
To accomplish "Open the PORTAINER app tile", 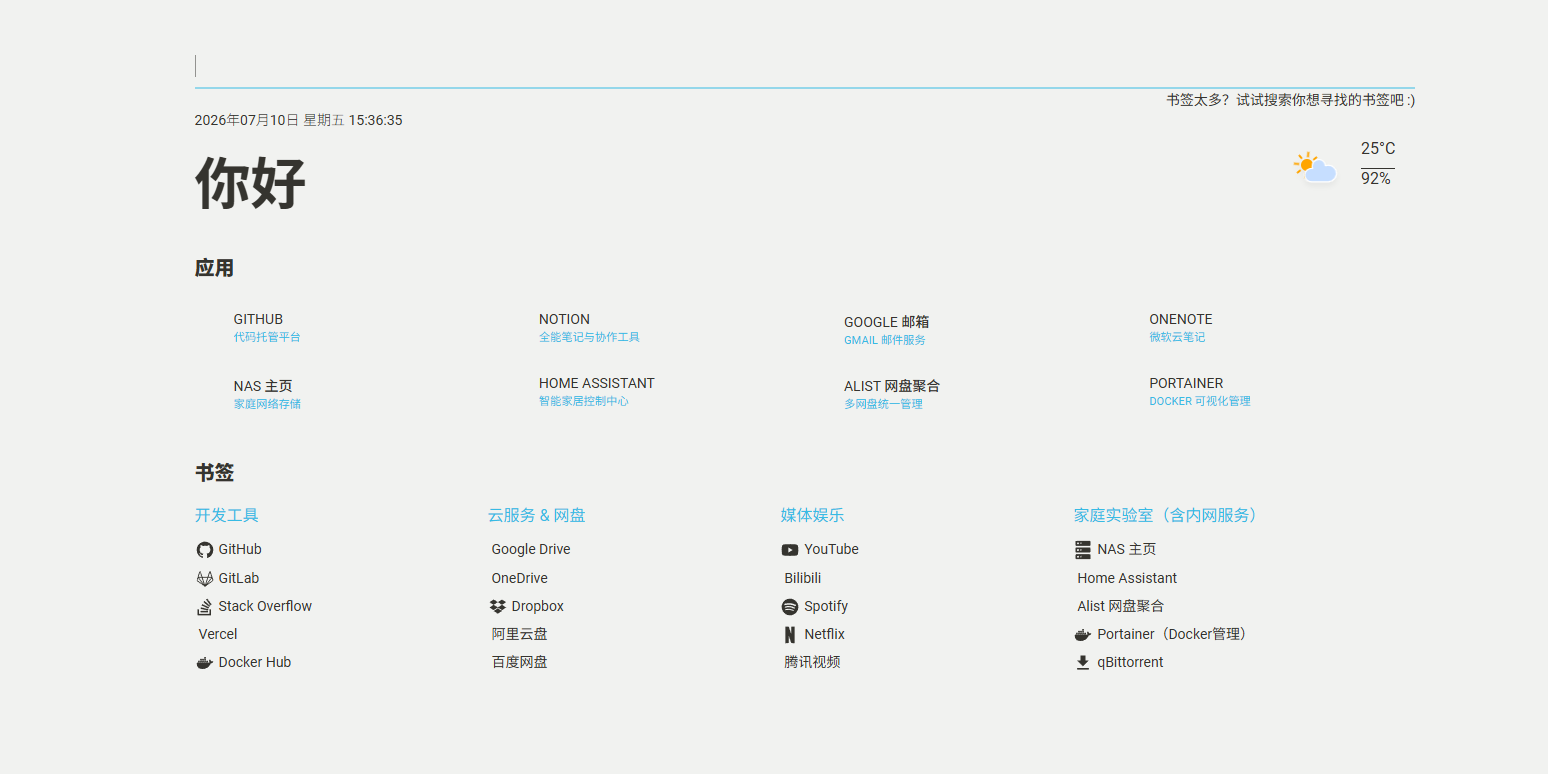I will [x=1200, y=392].
